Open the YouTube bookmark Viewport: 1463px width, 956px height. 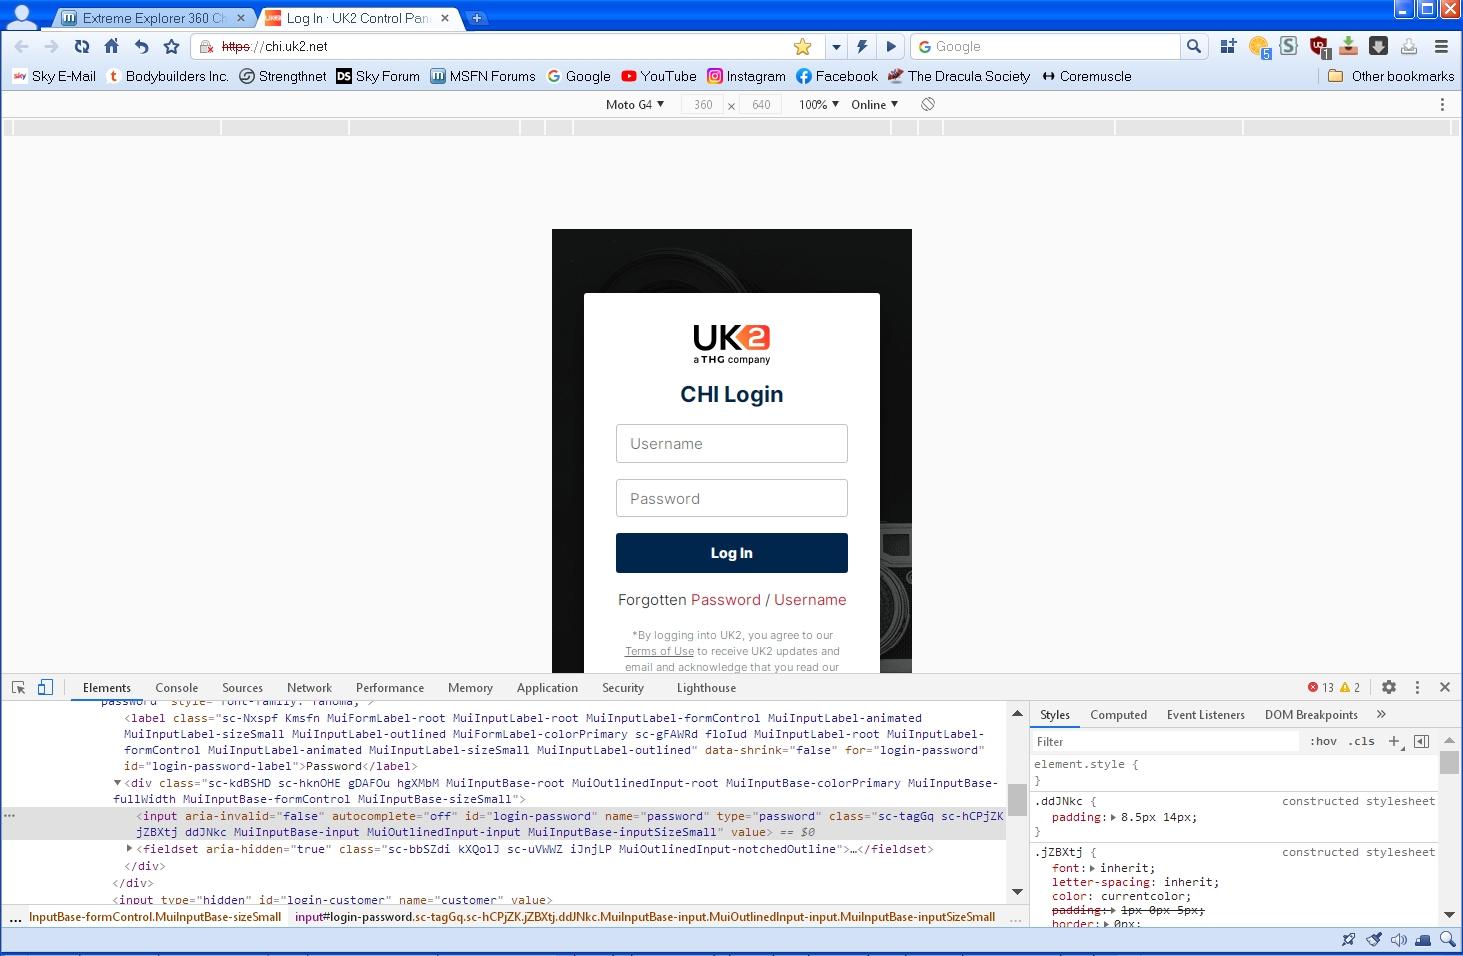(x=659, y=76)
